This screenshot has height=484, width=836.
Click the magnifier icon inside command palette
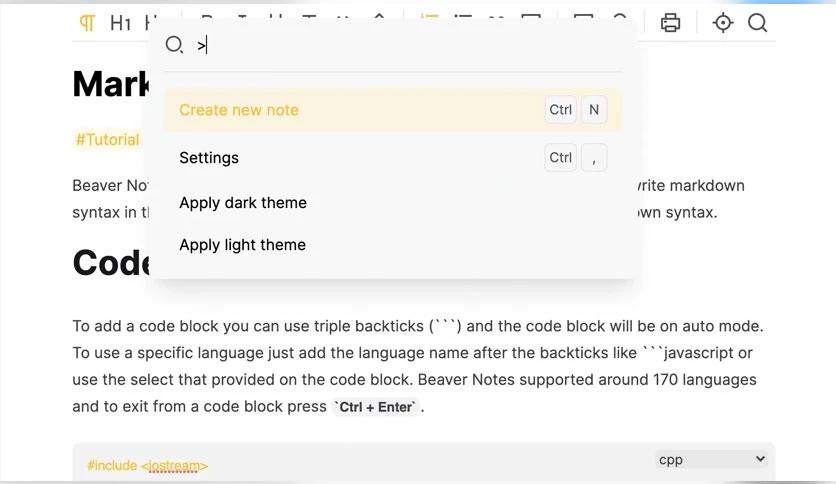coord(174,45)
